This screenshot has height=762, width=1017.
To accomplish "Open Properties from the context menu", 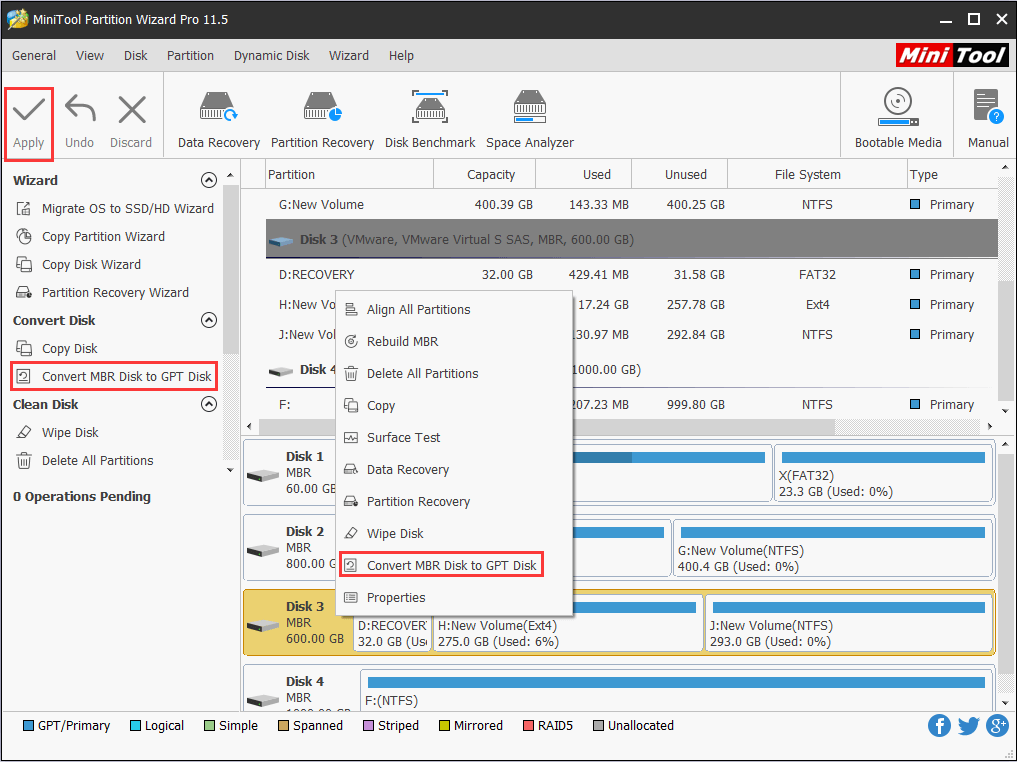I will coord(454,598).
